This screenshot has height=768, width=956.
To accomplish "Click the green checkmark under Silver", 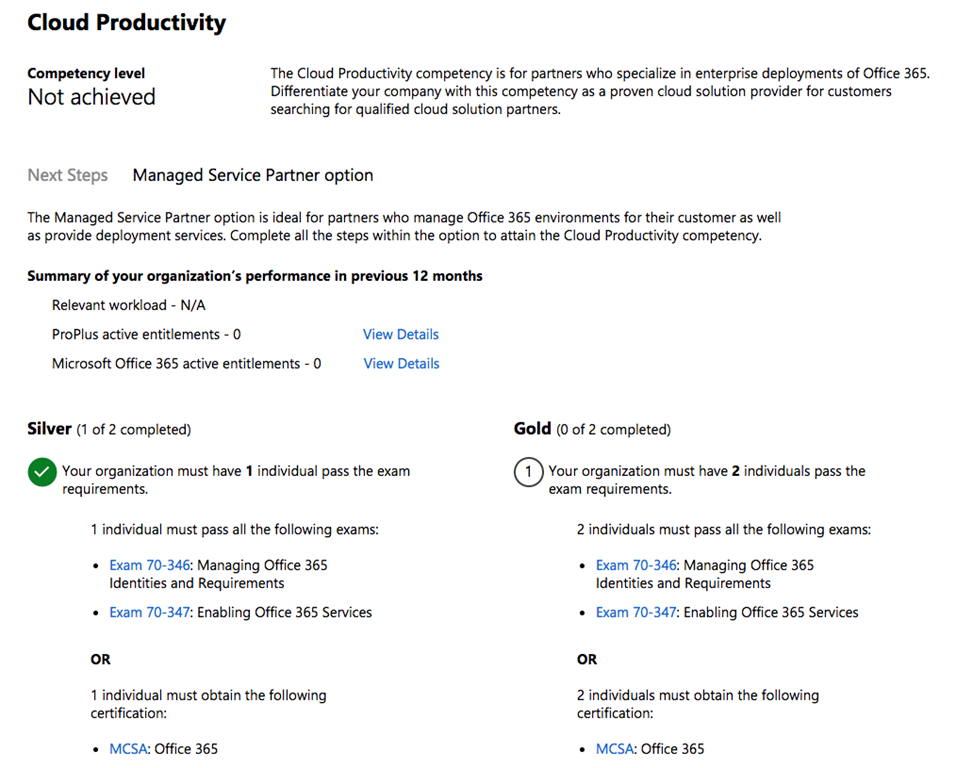I will [x=42, y=472].
